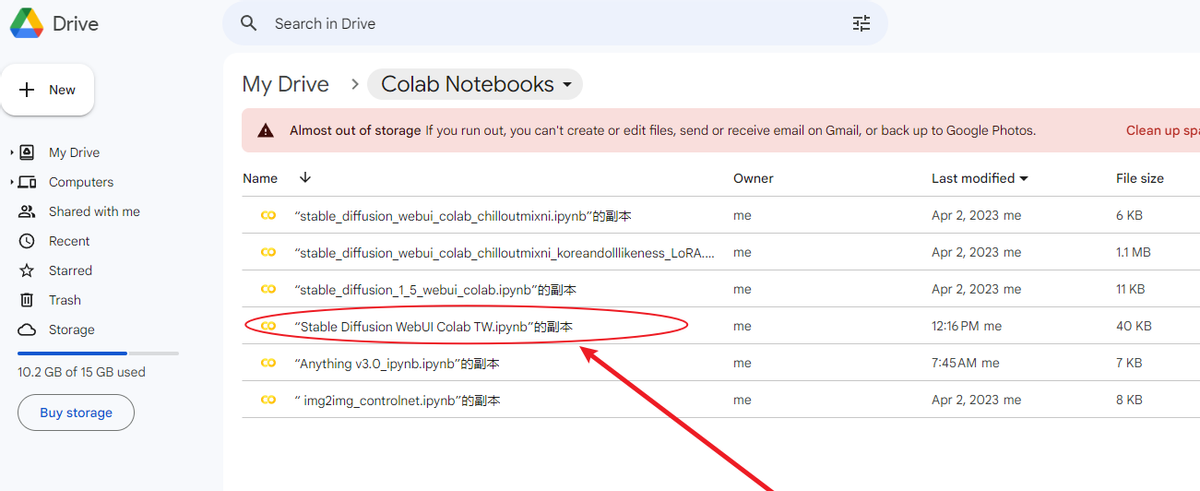The image size is (1200, 491).
Task: Click the search magnifier icon
Action: click(249, 23)
